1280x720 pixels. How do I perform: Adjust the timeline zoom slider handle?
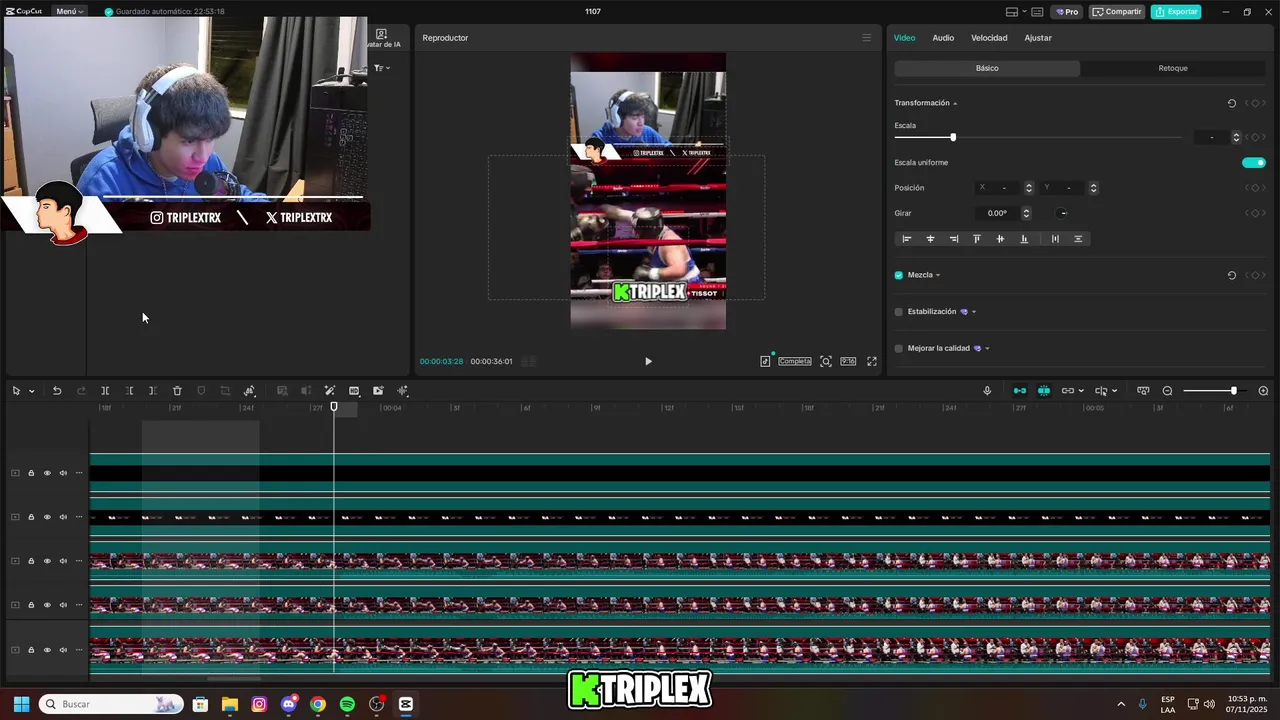1234,391
